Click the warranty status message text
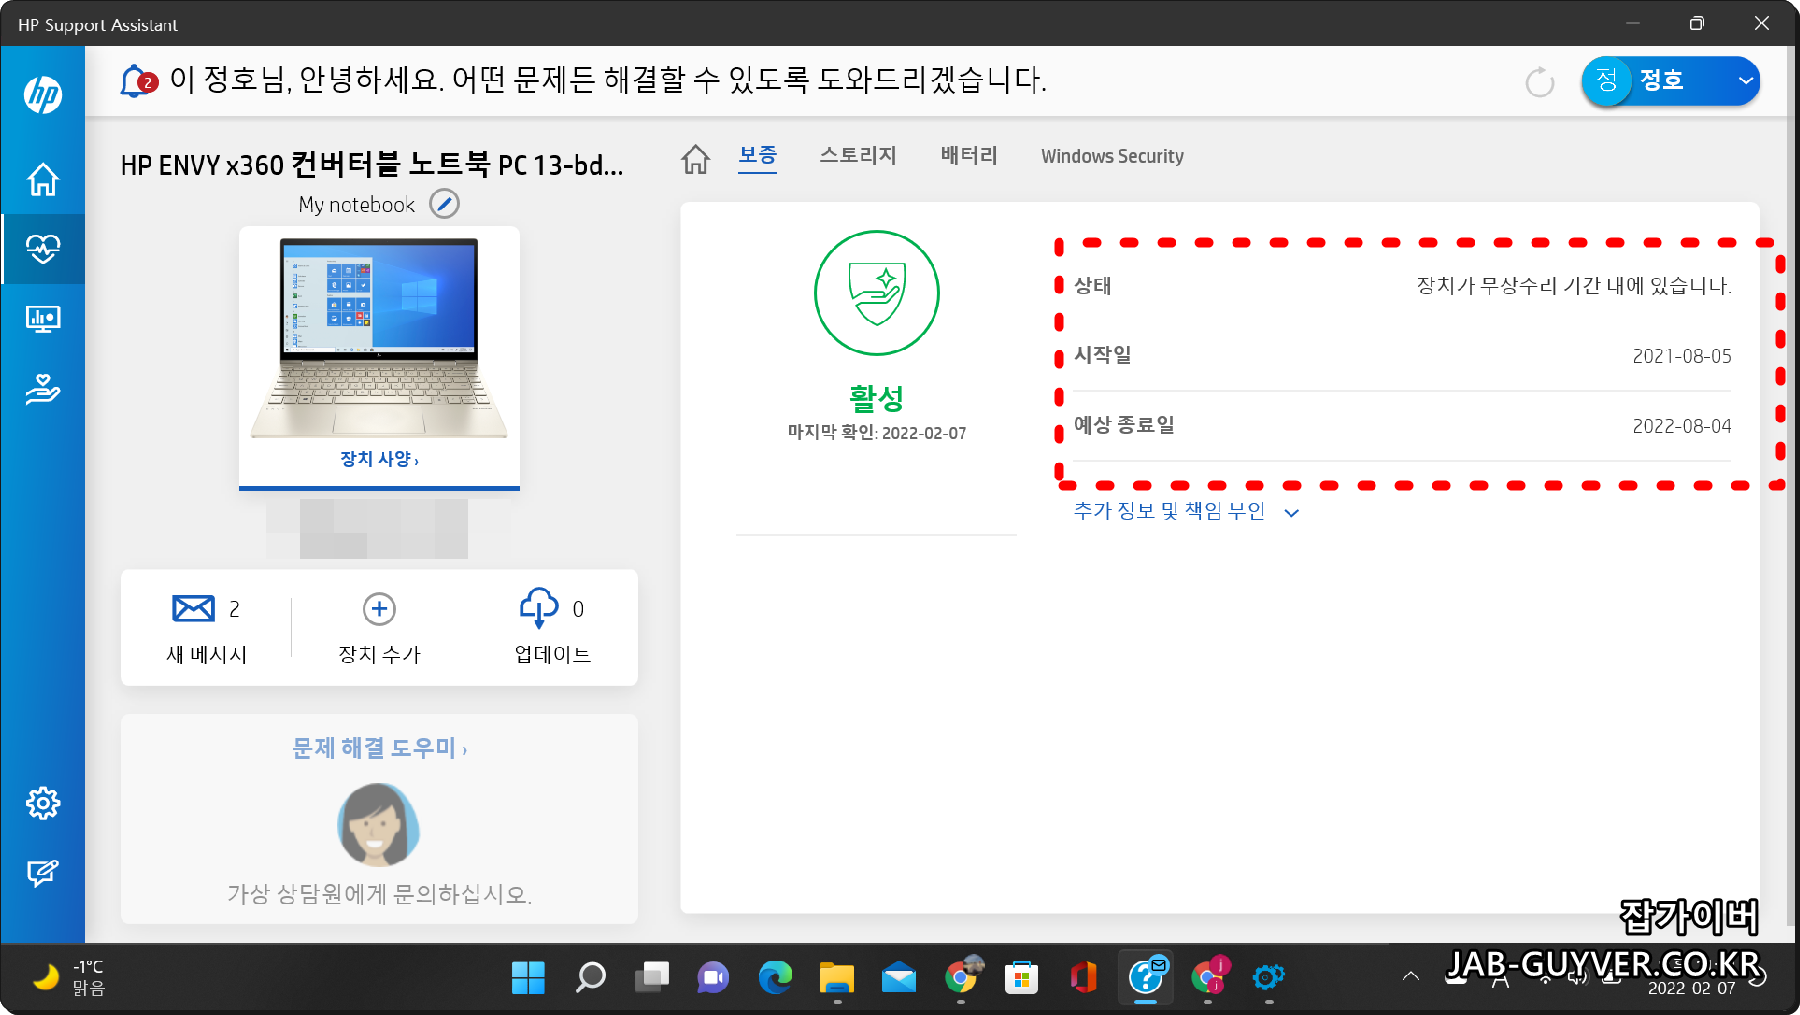Screen dimensions: 1800x1015 [x=1574, y=286]
